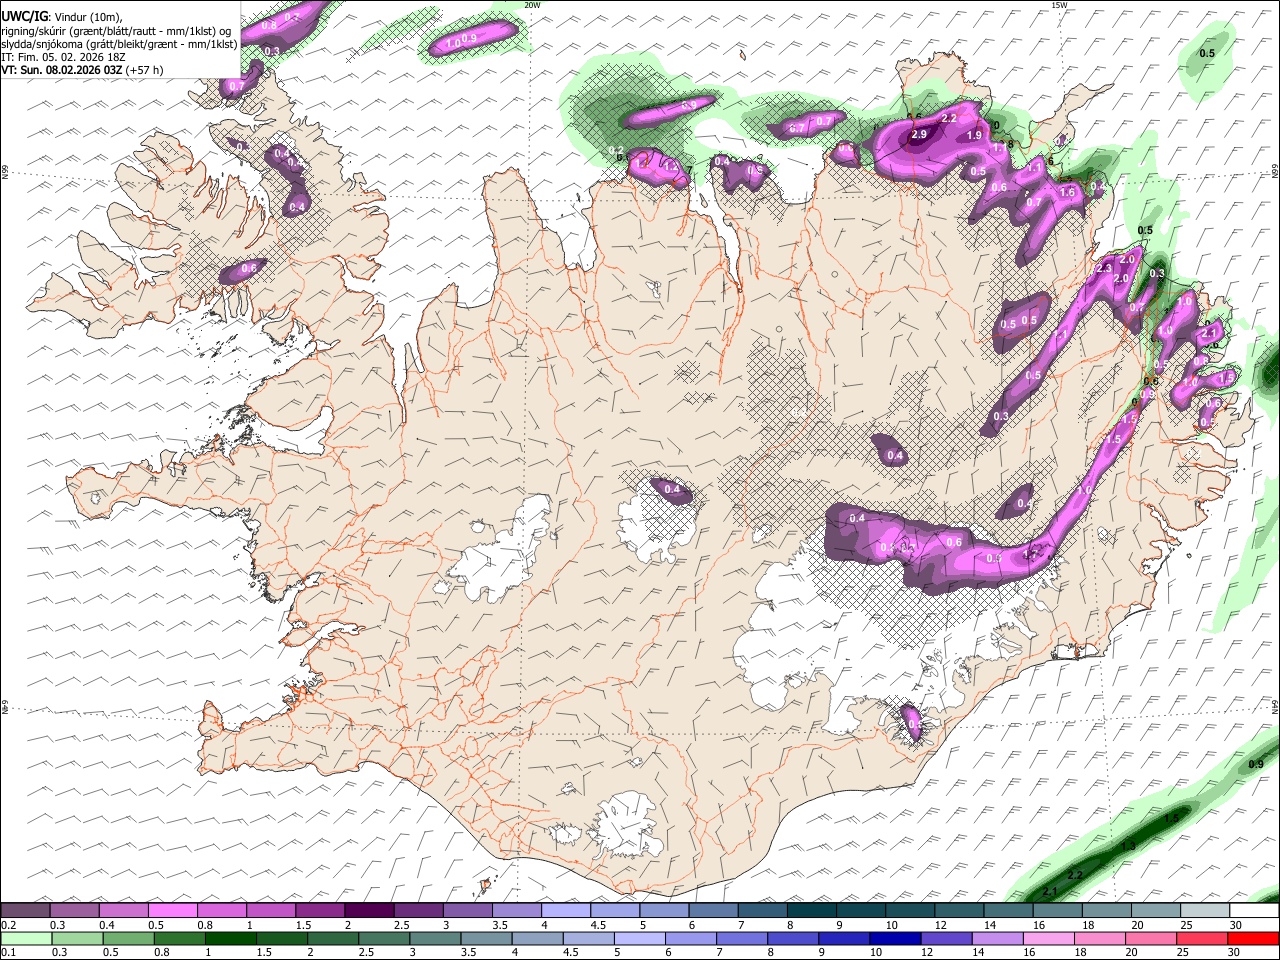Screen dimensions: 1280x960
Task: Click the 'UWC/IG: Vindur (10m)' title text
Action: [61, 16]
